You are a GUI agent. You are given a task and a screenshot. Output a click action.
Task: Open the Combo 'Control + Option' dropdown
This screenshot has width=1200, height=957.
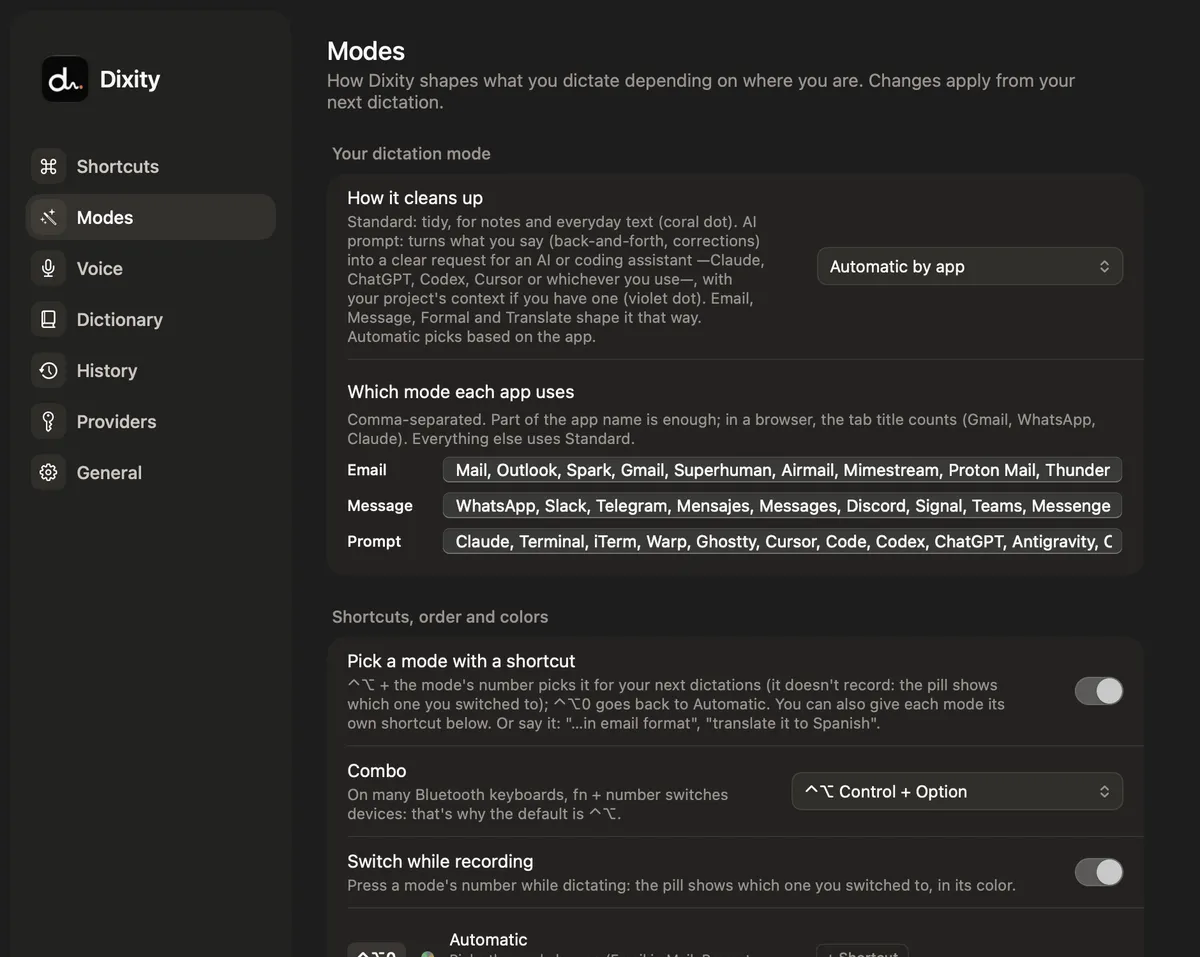[957, 791]
